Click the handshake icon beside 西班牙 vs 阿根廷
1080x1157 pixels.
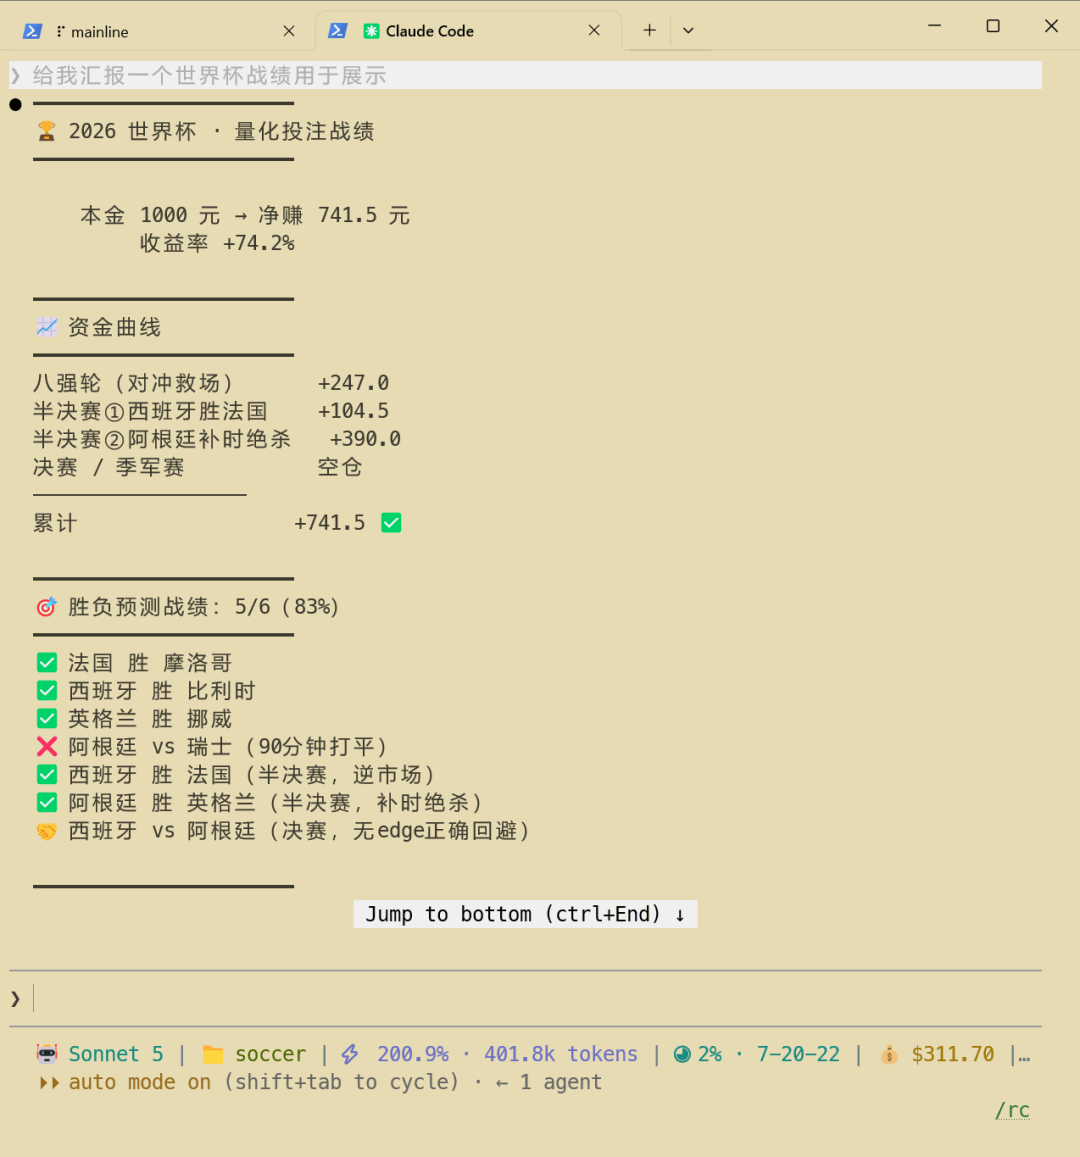(46, 832)
